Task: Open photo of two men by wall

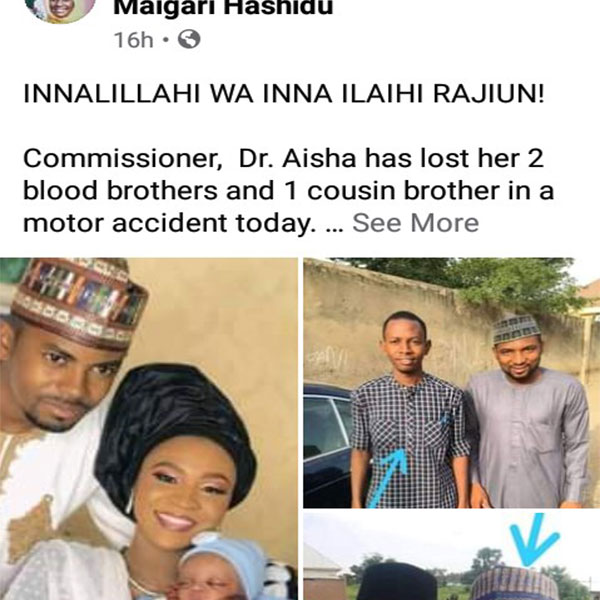Action: click(x=452, y=383)
